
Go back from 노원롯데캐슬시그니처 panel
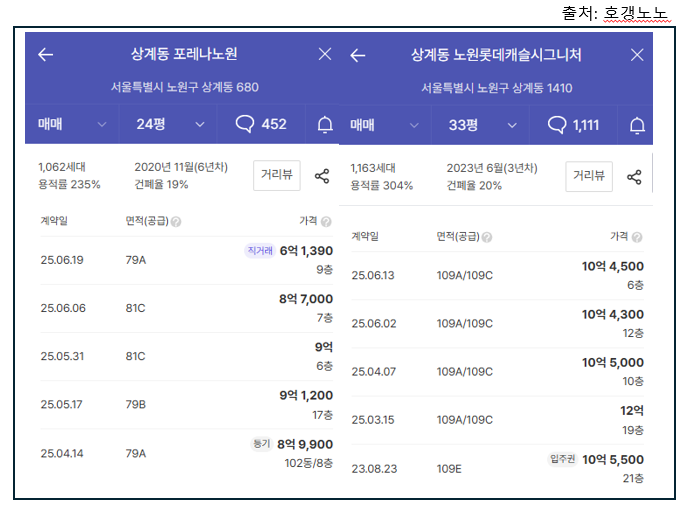tap(357, 56)
